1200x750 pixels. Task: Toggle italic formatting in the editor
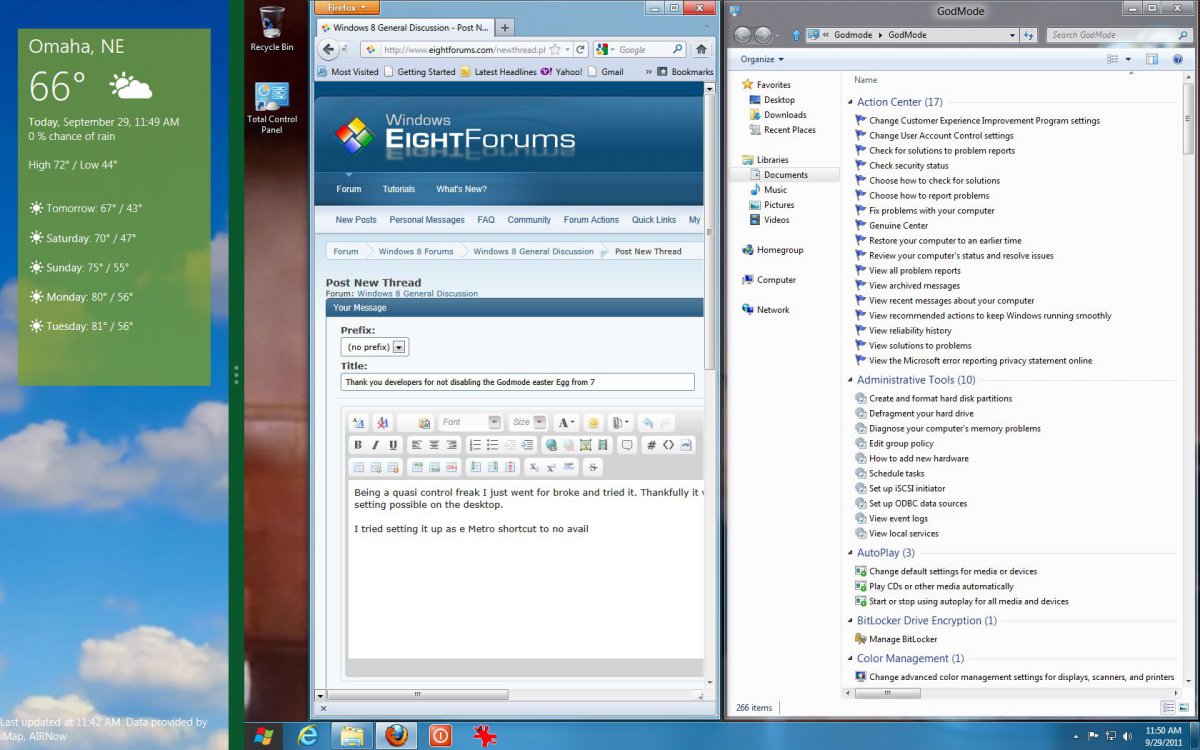pyautogui.click(x=376, y=445)
